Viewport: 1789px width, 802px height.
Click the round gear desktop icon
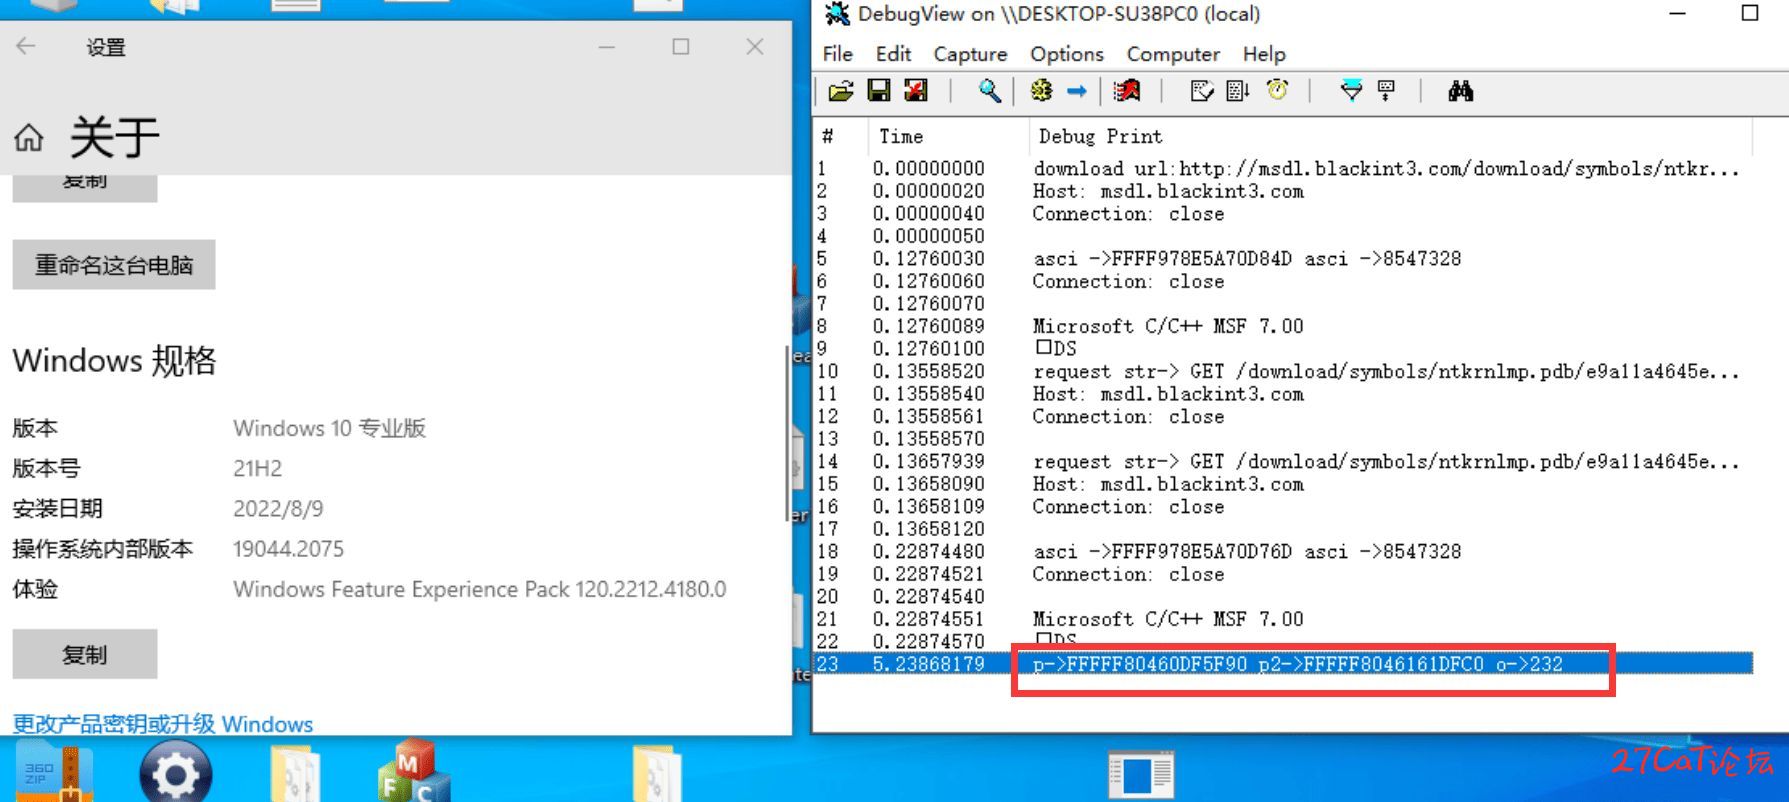(175, 773)
